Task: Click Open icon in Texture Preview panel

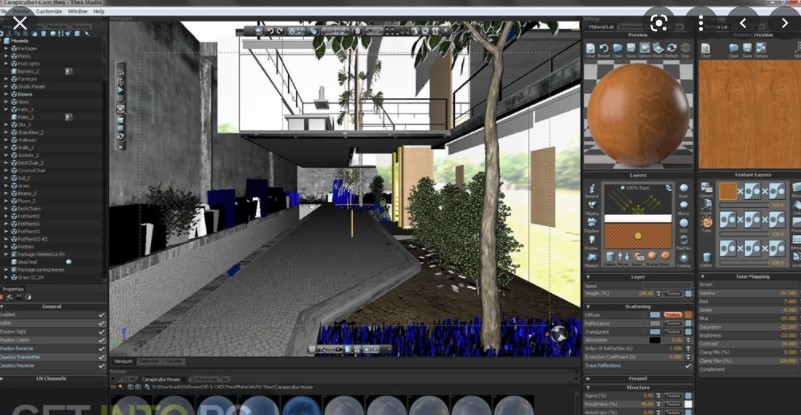Action: (734, 50)
